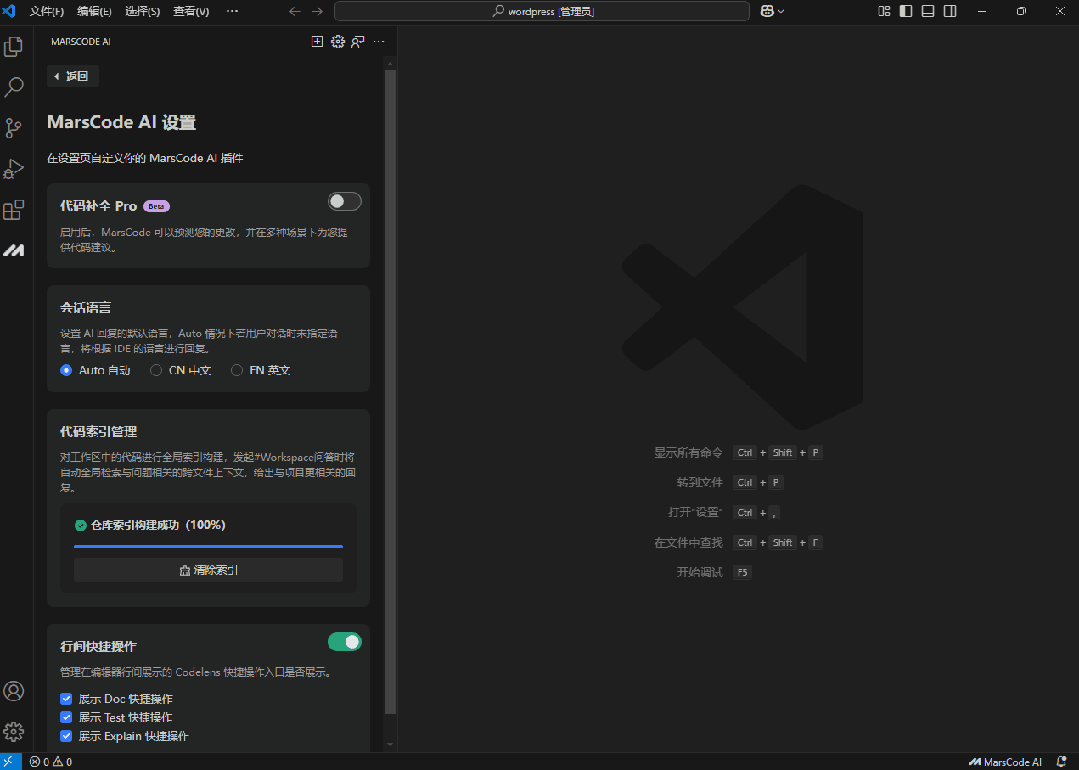Open the 选择(S) menu

(142, 11)
